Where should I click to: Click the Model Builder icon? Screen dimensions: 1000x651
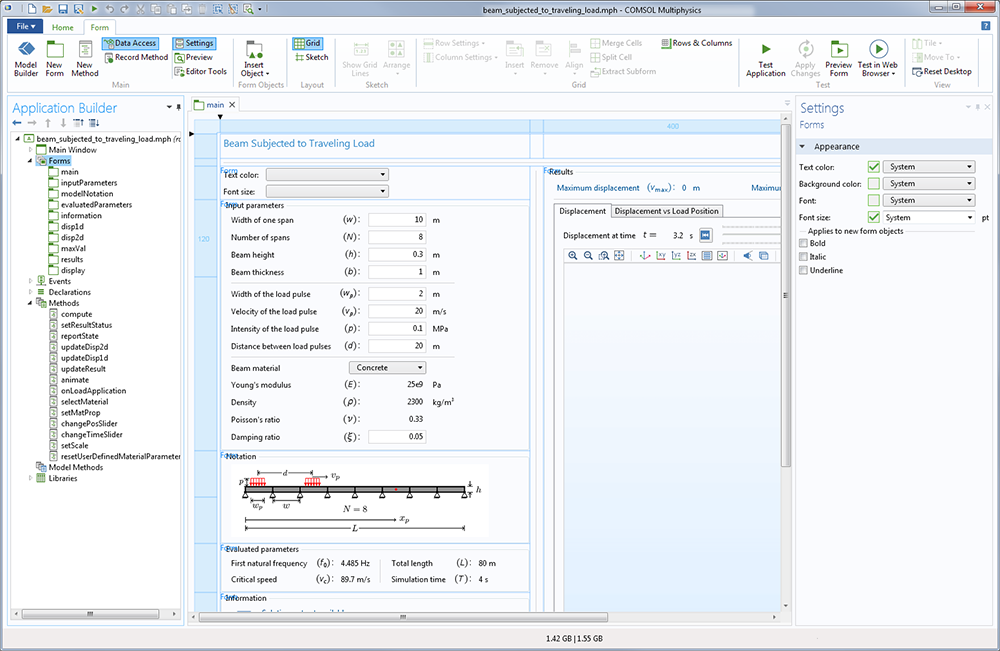(x=26, y=58)
